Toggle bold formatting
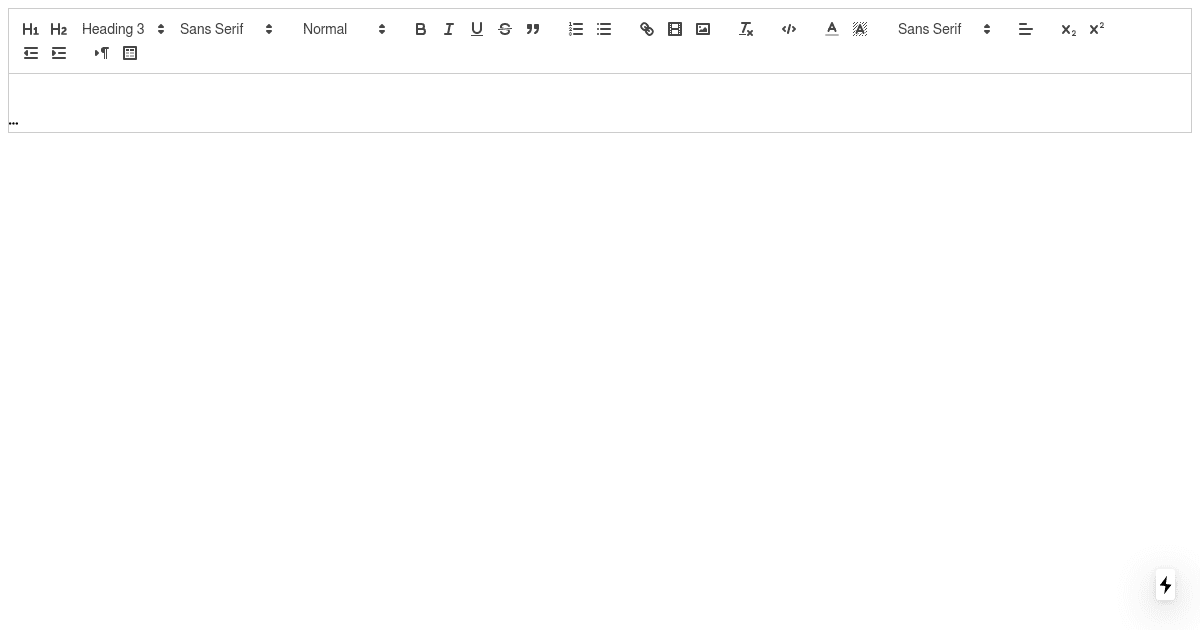Viewport: 1200px width, 630px height. tap(421, 29)
